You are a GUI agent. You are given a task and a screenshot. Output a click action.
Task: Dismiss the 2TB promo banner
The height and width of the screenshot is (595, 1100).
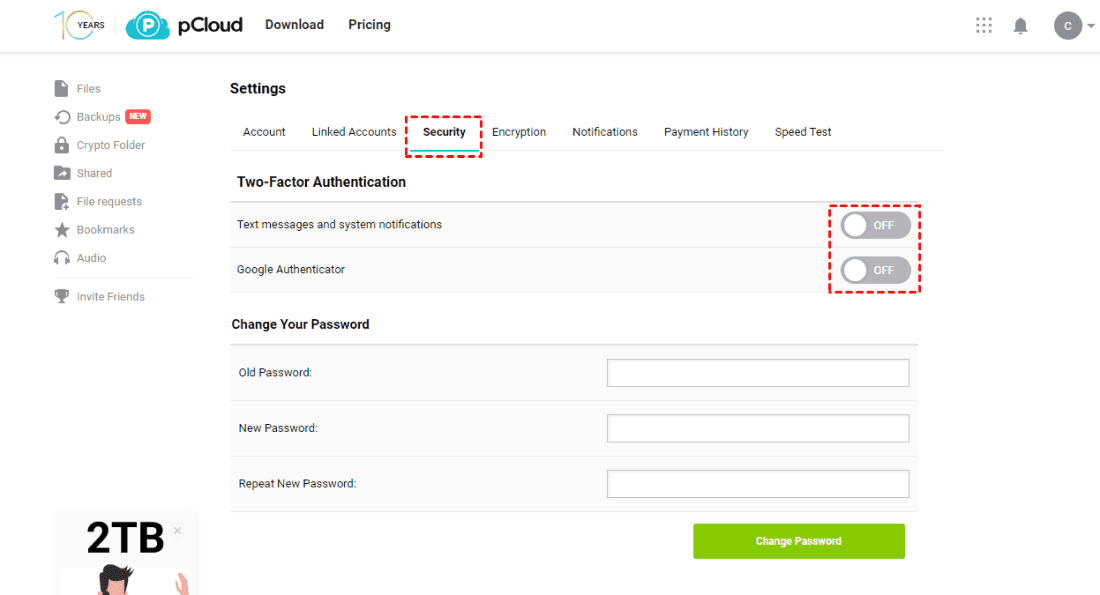click(177, 531)
